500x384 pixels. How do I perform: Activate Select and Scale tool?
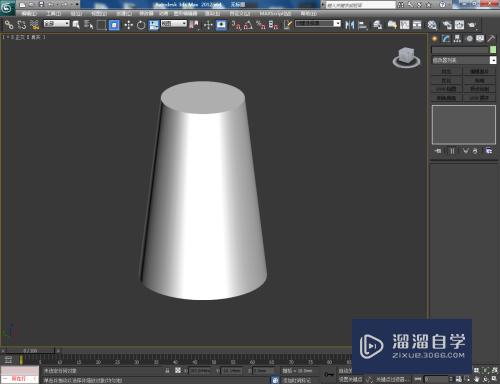tap(154, 25)
